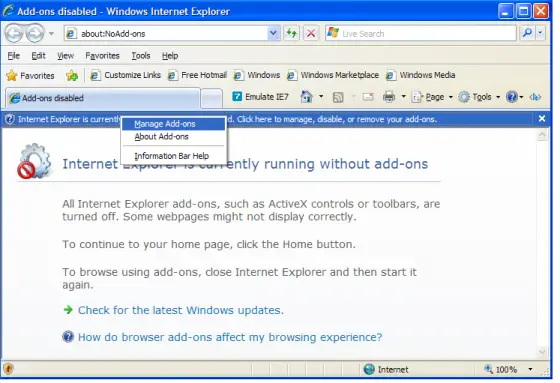
Task: Click the Help question mark icon in toolbar
Action: click(x=512, y=97)
